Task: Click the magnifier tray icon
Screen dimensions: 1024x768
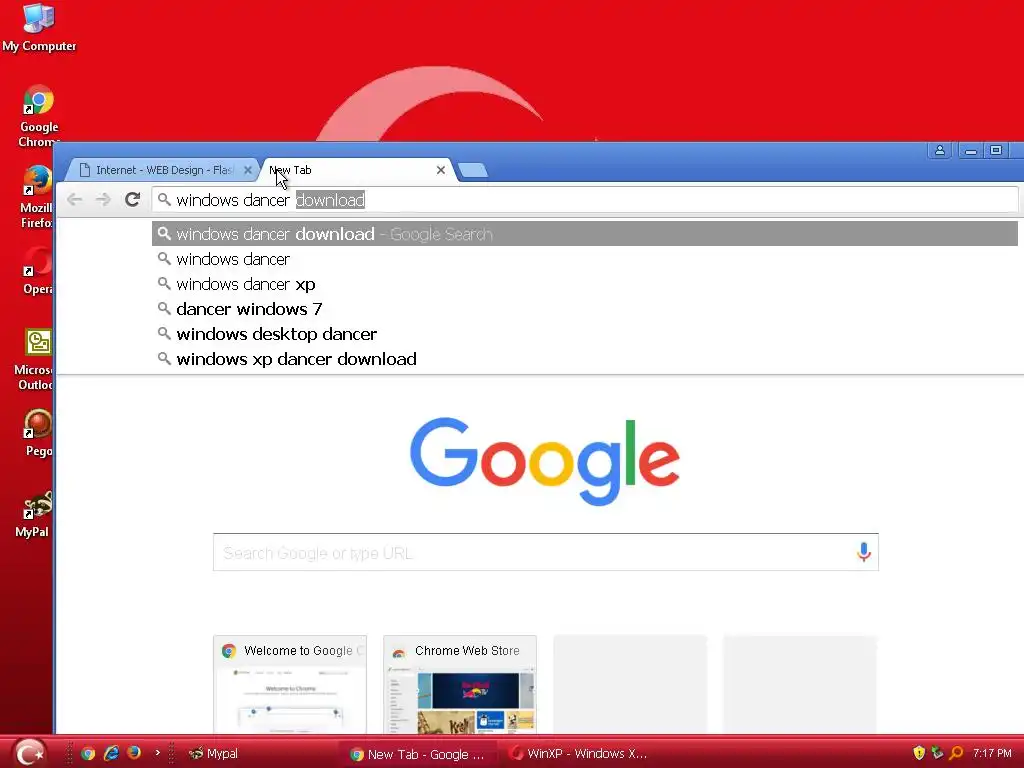Action: [x=956, y=753]
